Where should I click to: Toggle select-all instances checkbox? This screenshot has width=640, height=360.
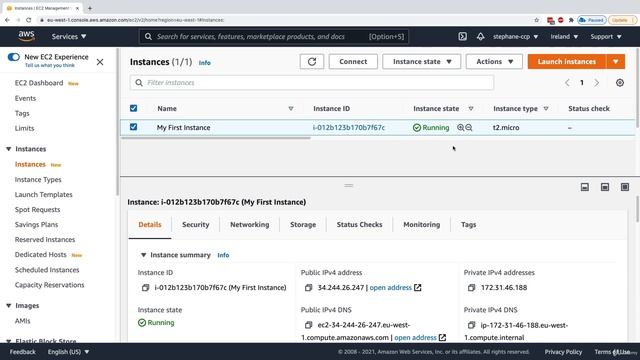coord(133,108)
